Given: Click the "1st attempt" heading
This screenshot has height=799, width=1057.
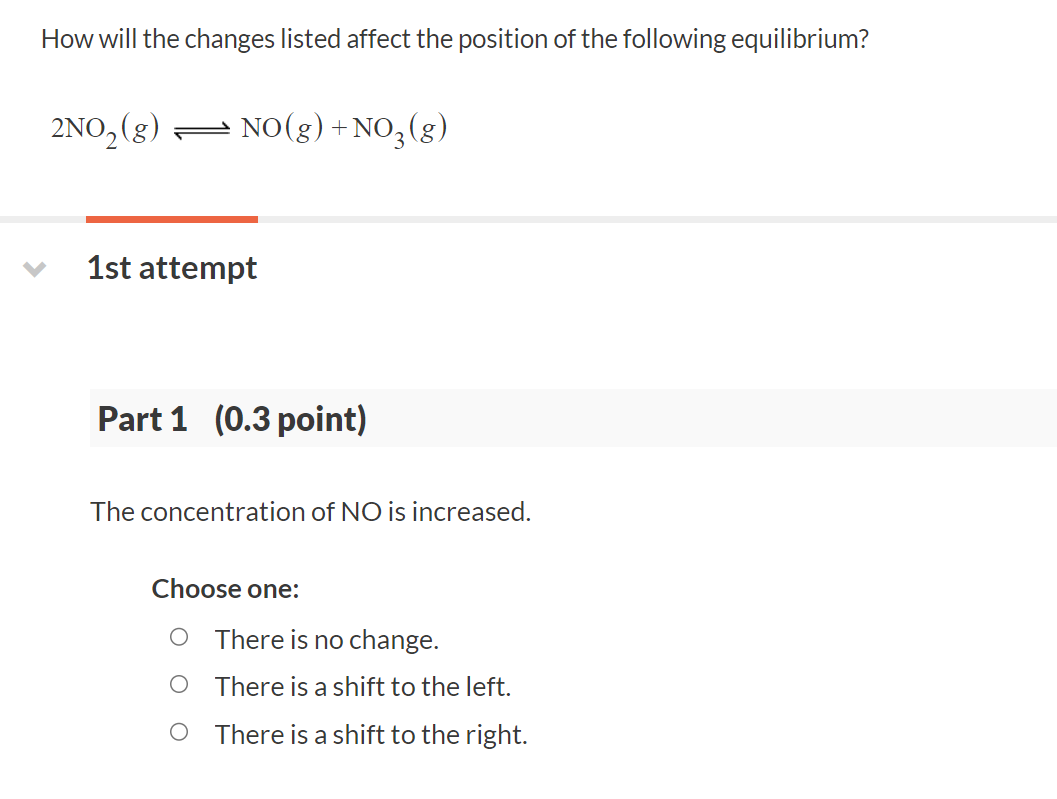Looking at the screenshot, I should point(171,267).
